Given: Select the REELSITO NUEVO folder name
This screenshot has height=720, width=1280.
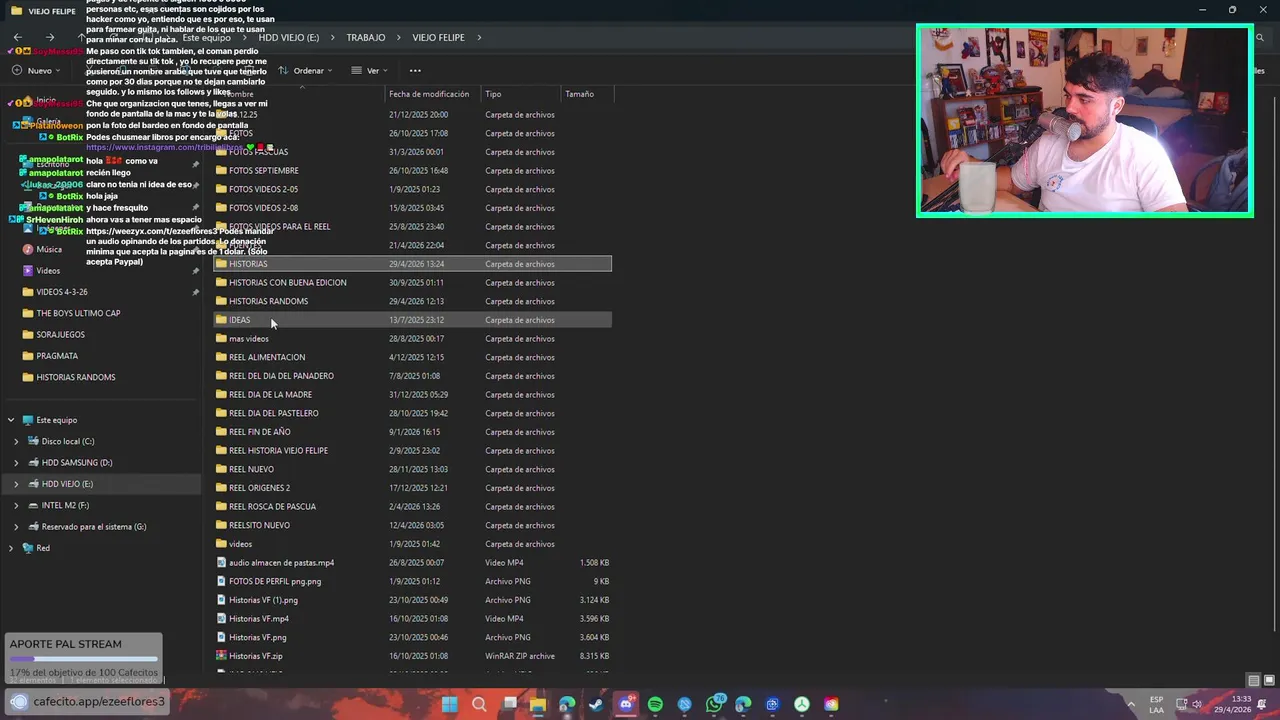Looking at the screenshot, I should coord(259,525).
